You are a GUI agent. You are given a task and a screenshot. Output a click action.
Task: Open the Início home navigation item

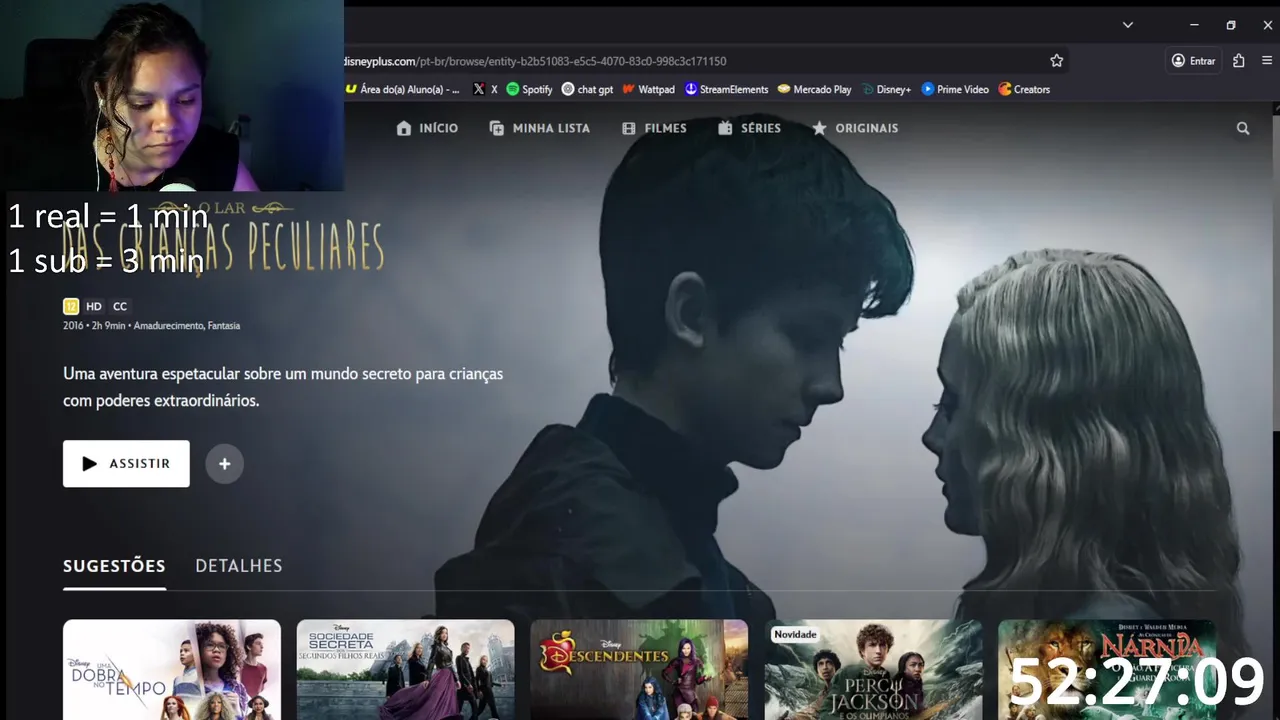click(x=427, y=128)
